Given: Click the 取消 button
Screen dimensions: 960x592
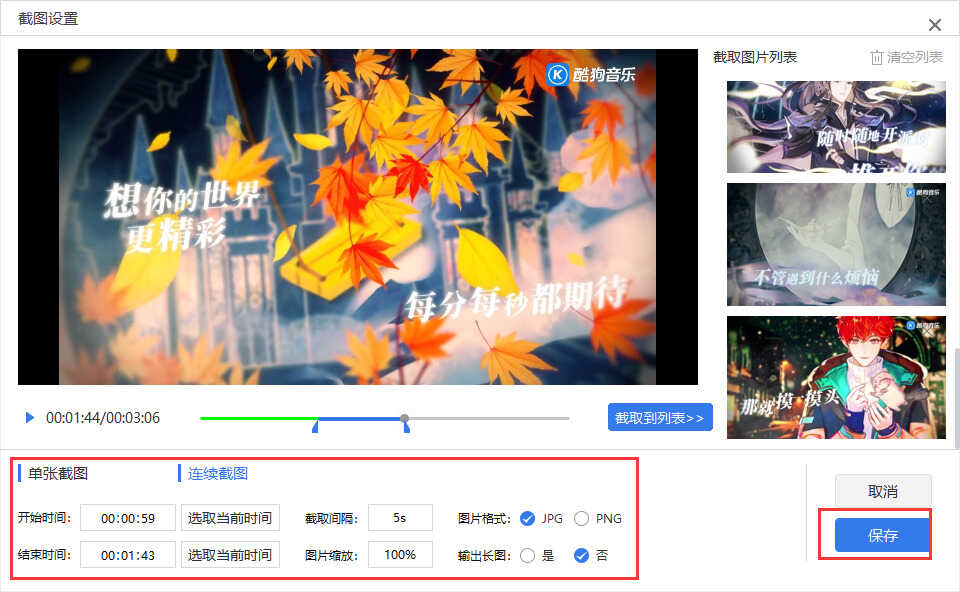Looking at the screenshot, I should [883, 491].
